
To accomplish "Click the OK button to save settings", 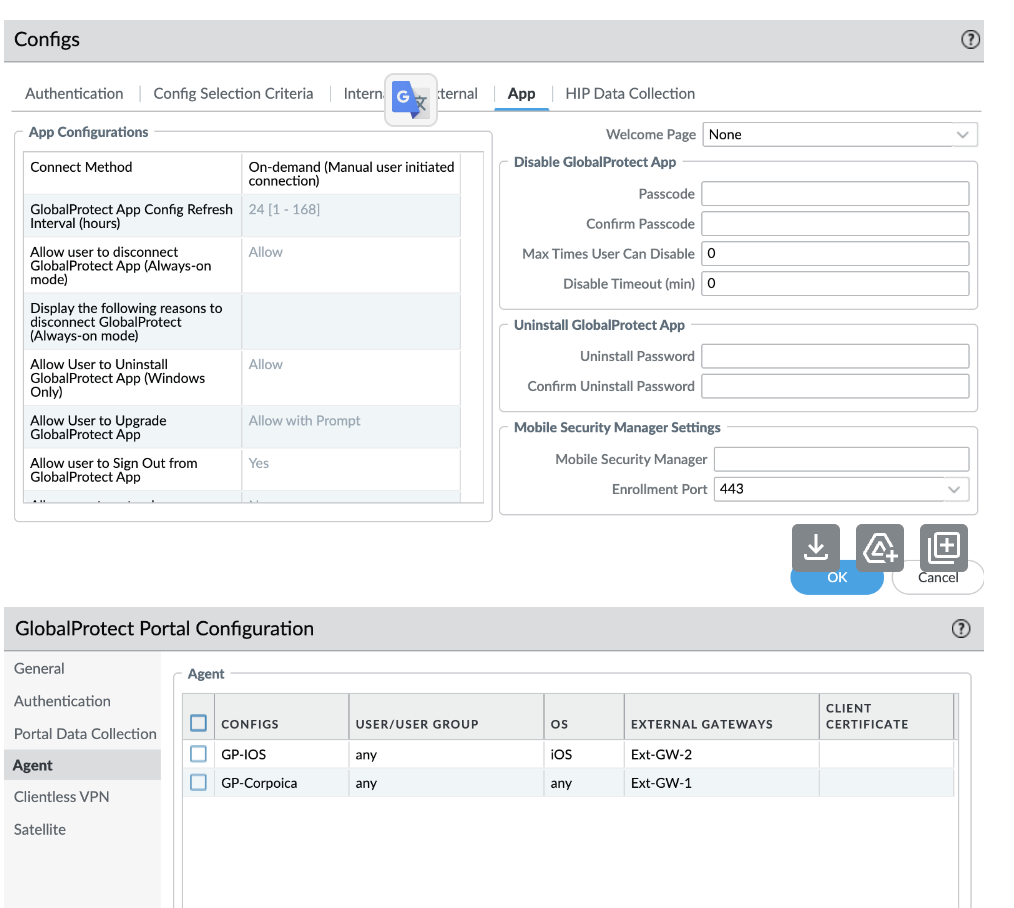I will pyautogui.click(x=837, y=577).
